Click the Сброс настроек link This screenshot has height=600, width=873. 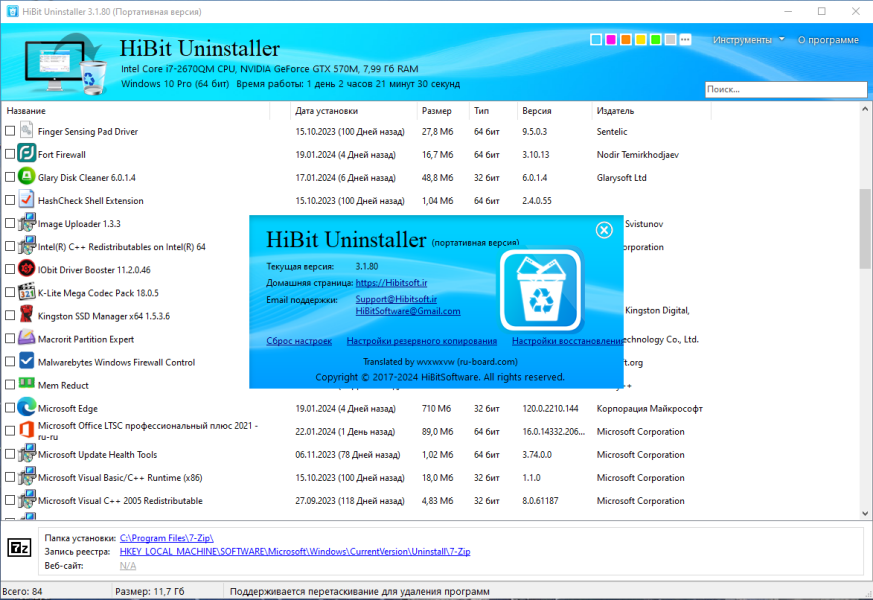[x=299, y=341]
